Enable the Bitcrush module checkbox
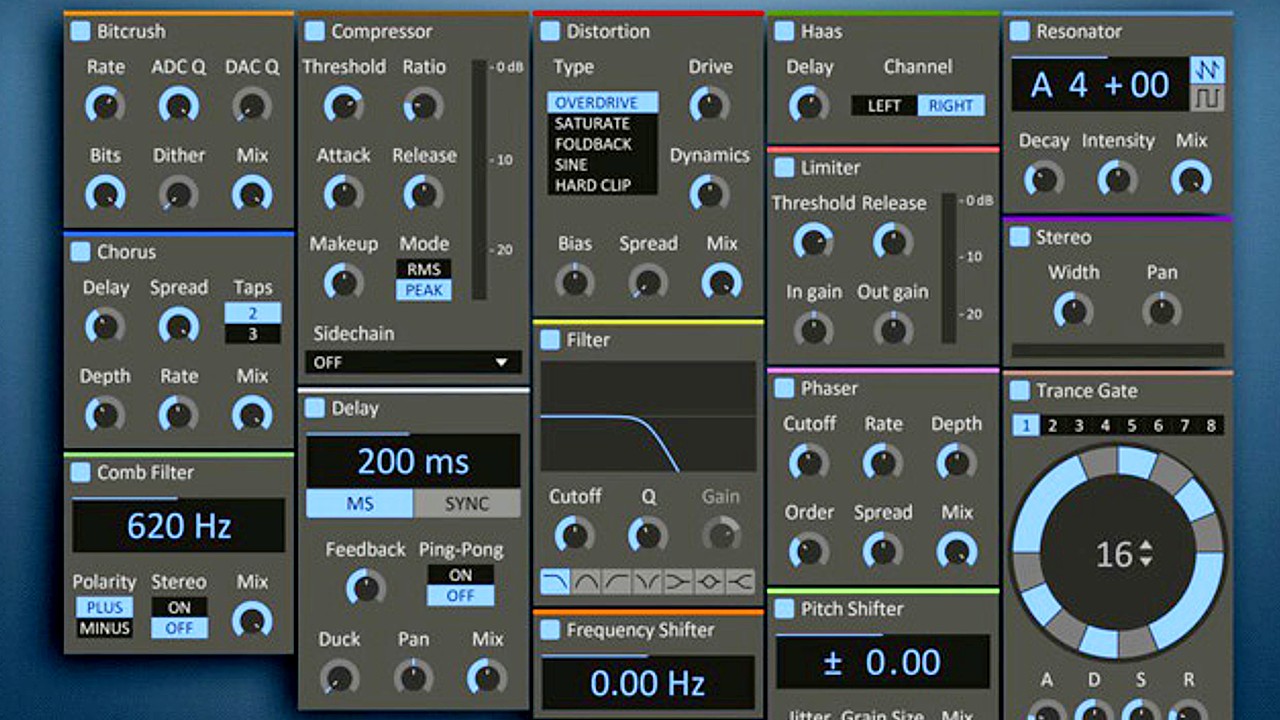This screenshot has height=720, width=1280. pyautogui.click(x=81, y=31)
